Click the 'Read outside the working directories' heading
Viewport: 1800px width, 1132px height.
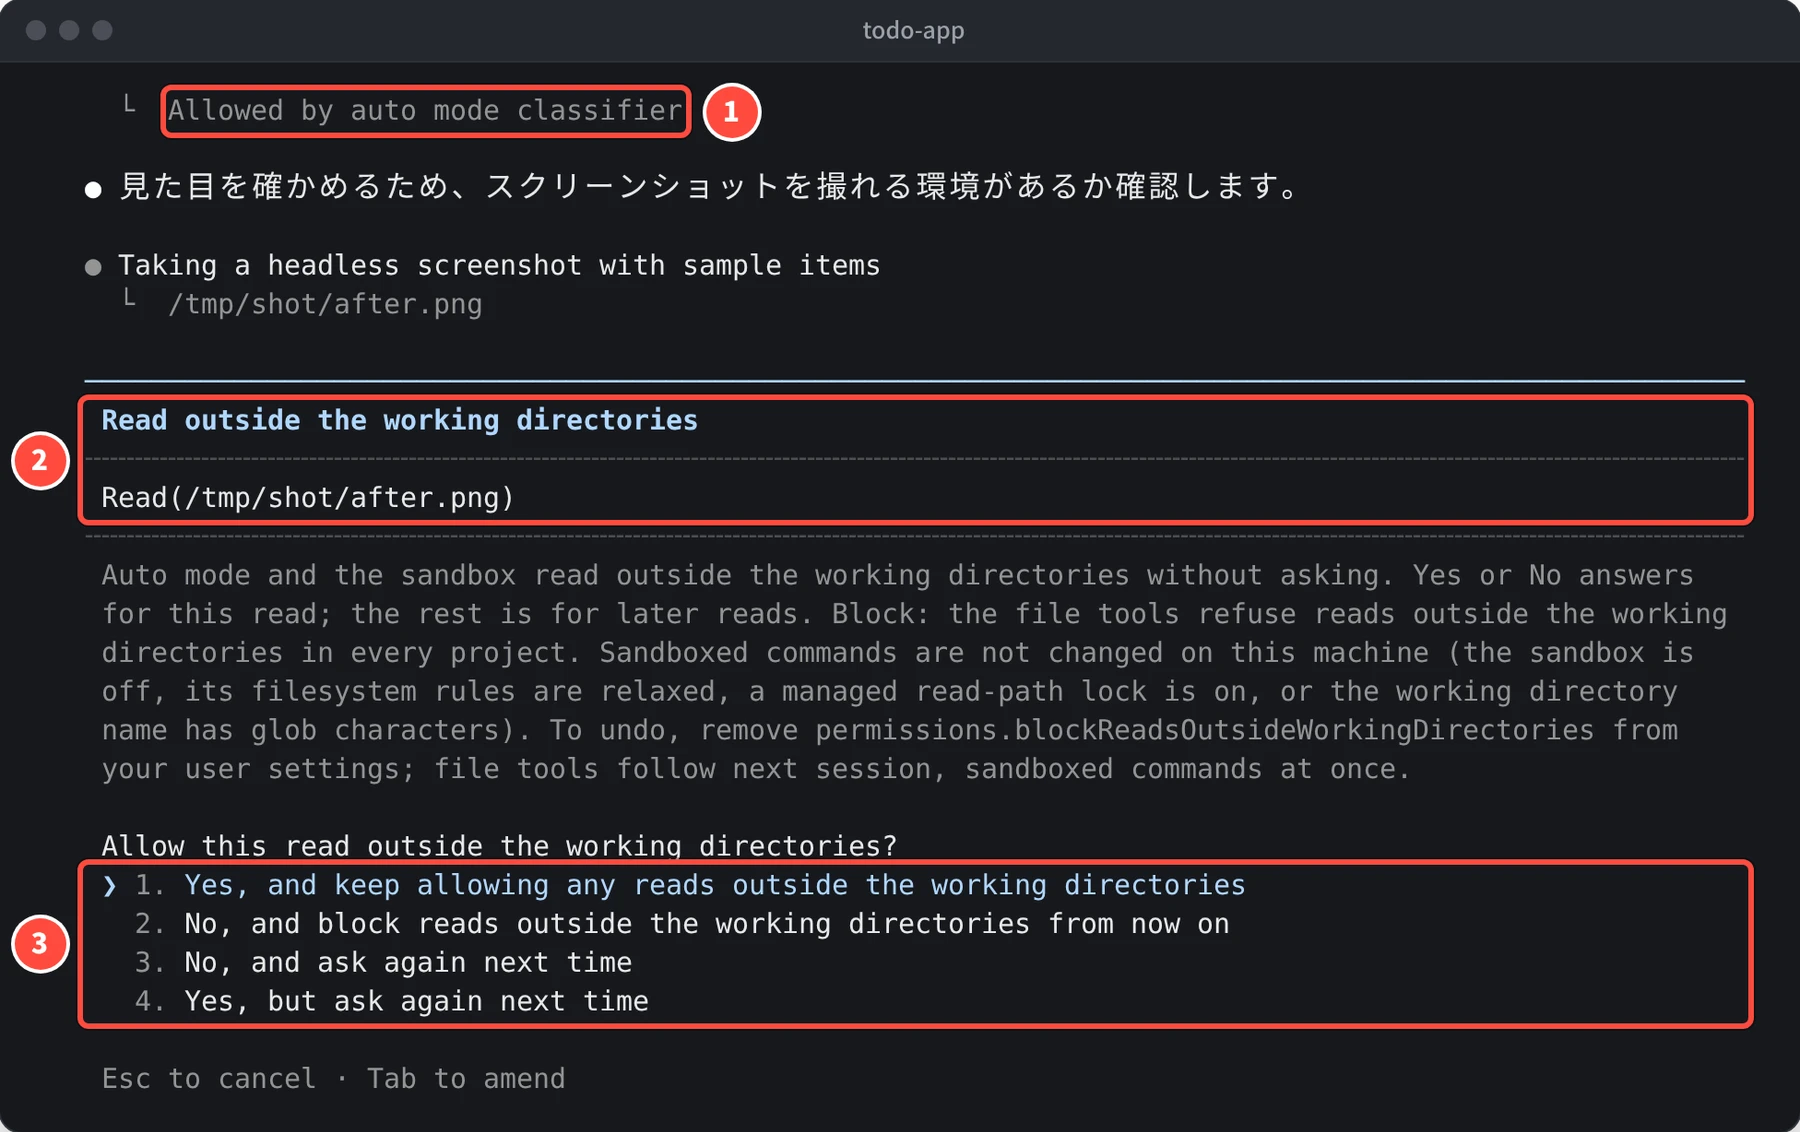point(400,420)
